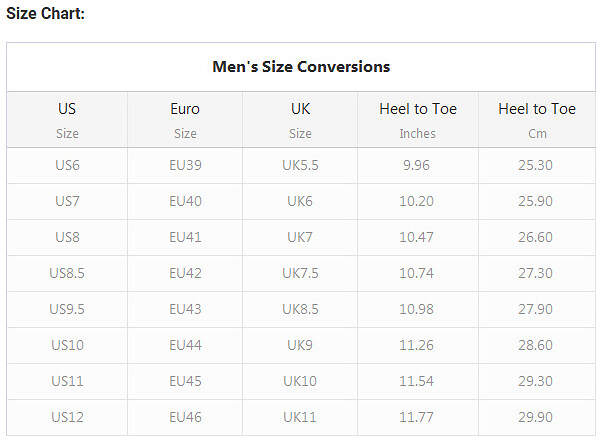Select the US6 size cell
The height and width of the screenshot is (446, 601).
[67, 165]
